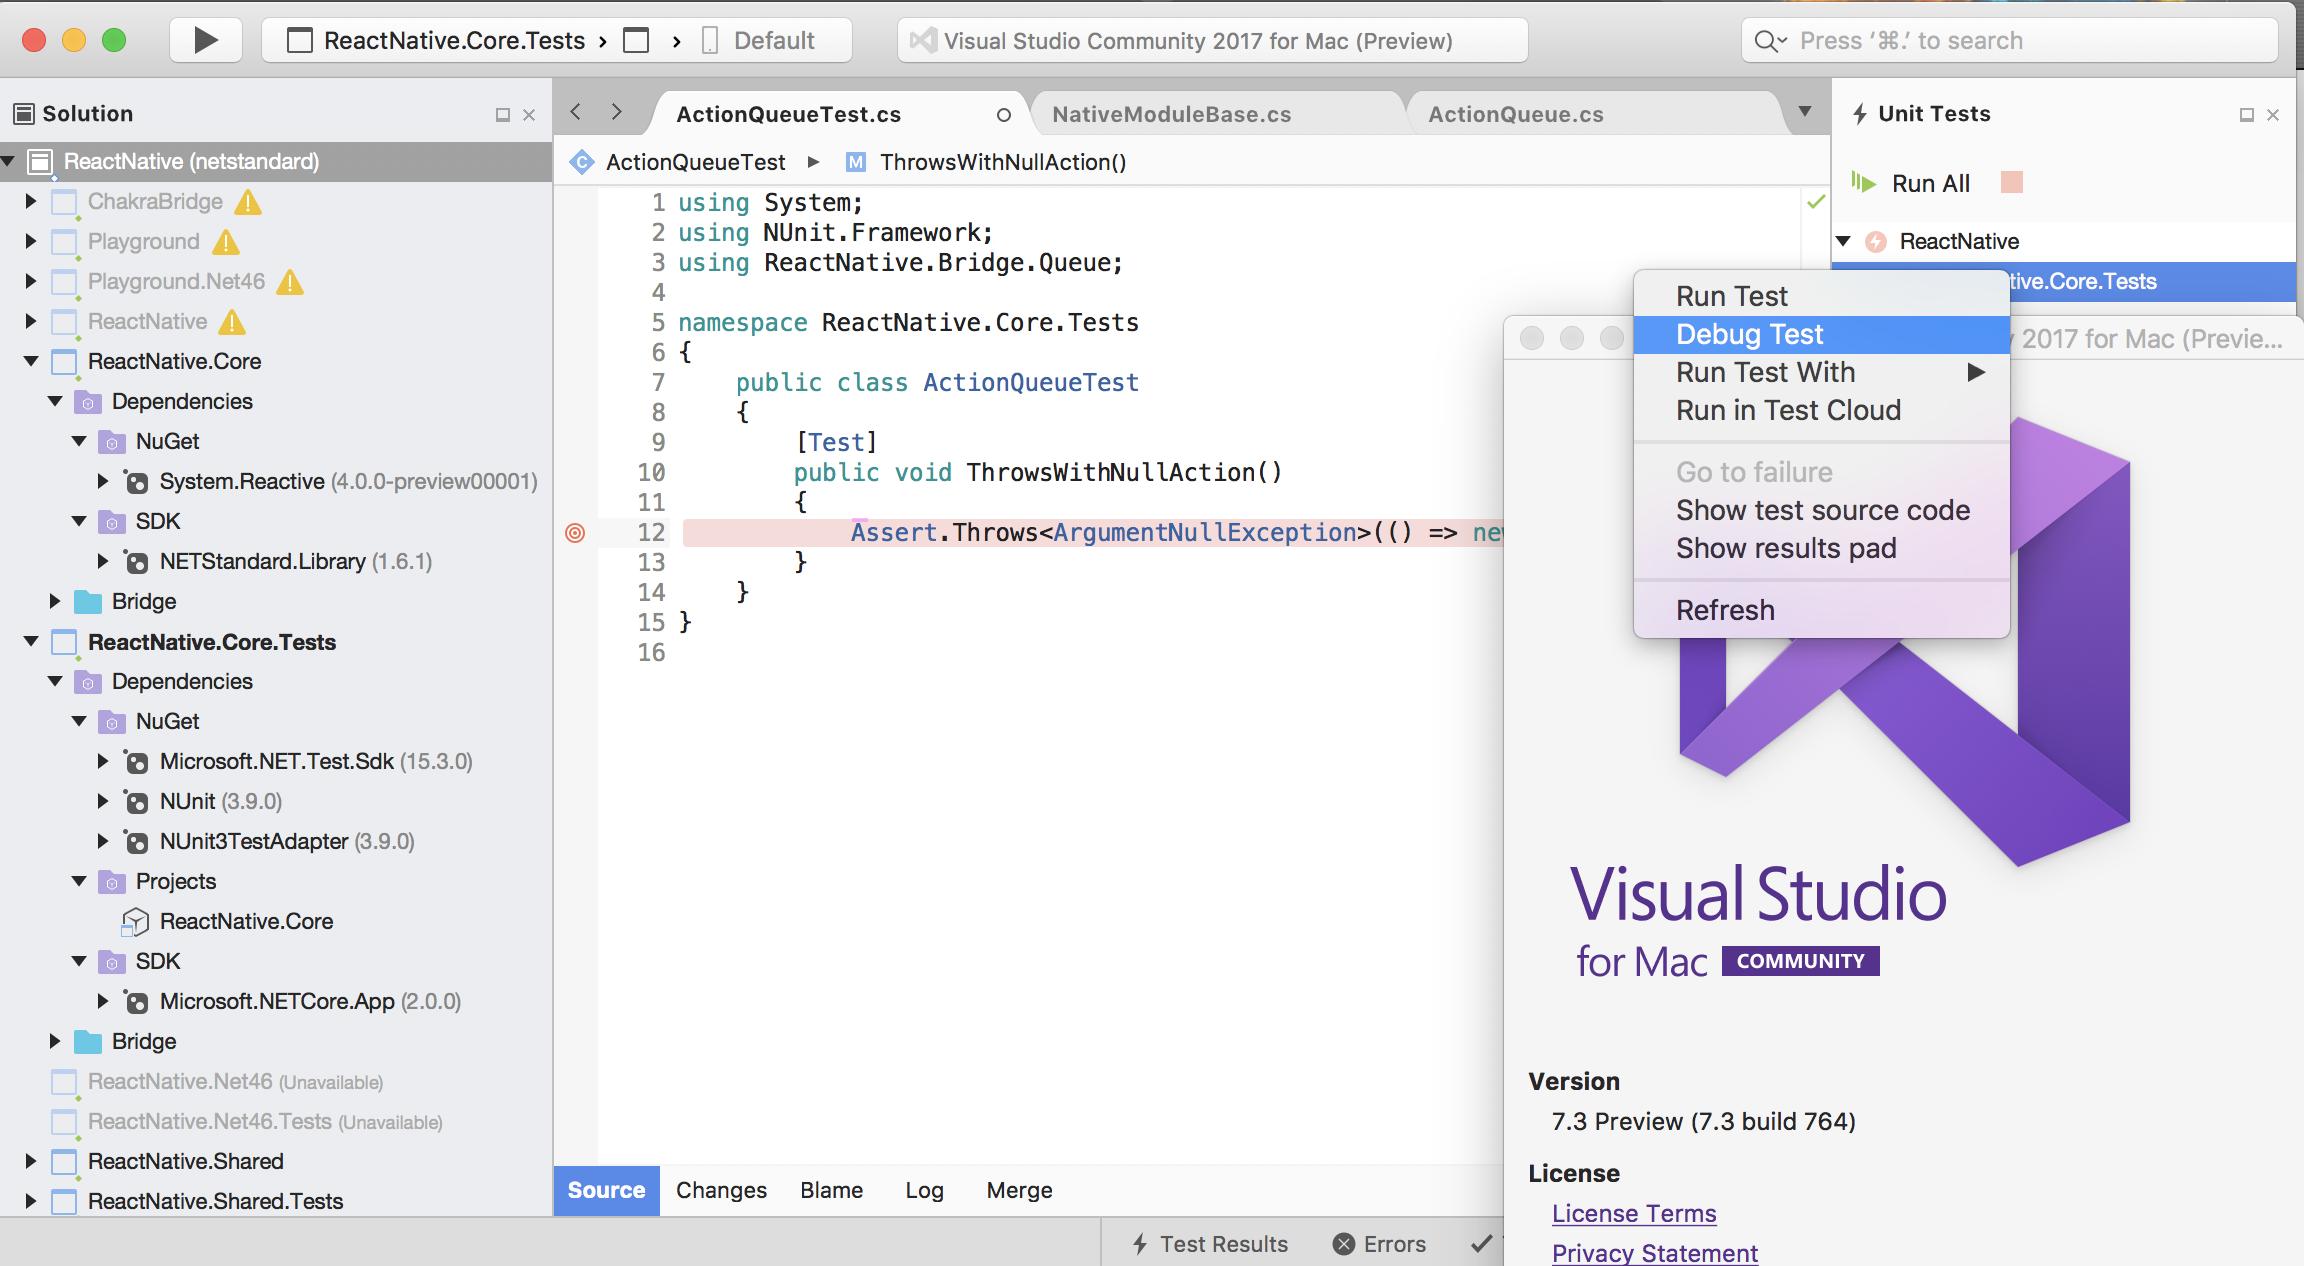Open the Errors pad
The width and height of the screenshot is (2304, 1266).
1379,1244
